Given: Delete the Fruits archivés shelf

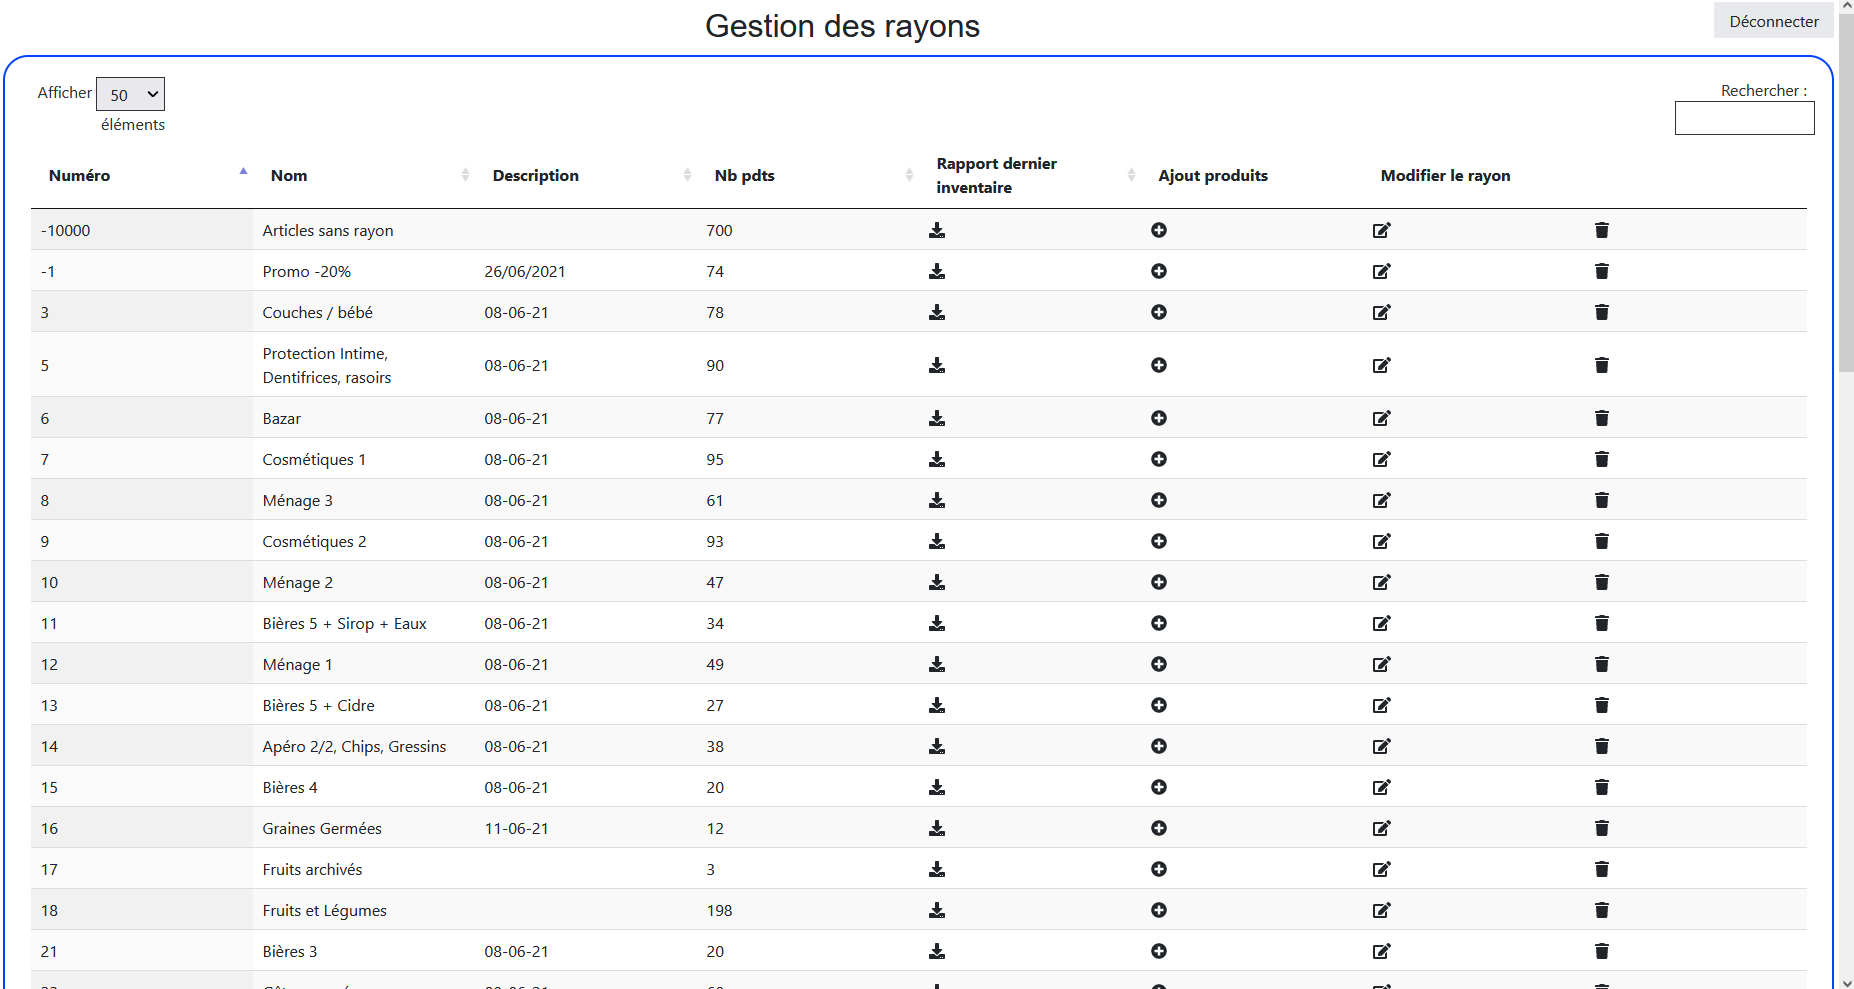Looking at the screenshot, I should pyautogui.click(x=1601, y=869).
